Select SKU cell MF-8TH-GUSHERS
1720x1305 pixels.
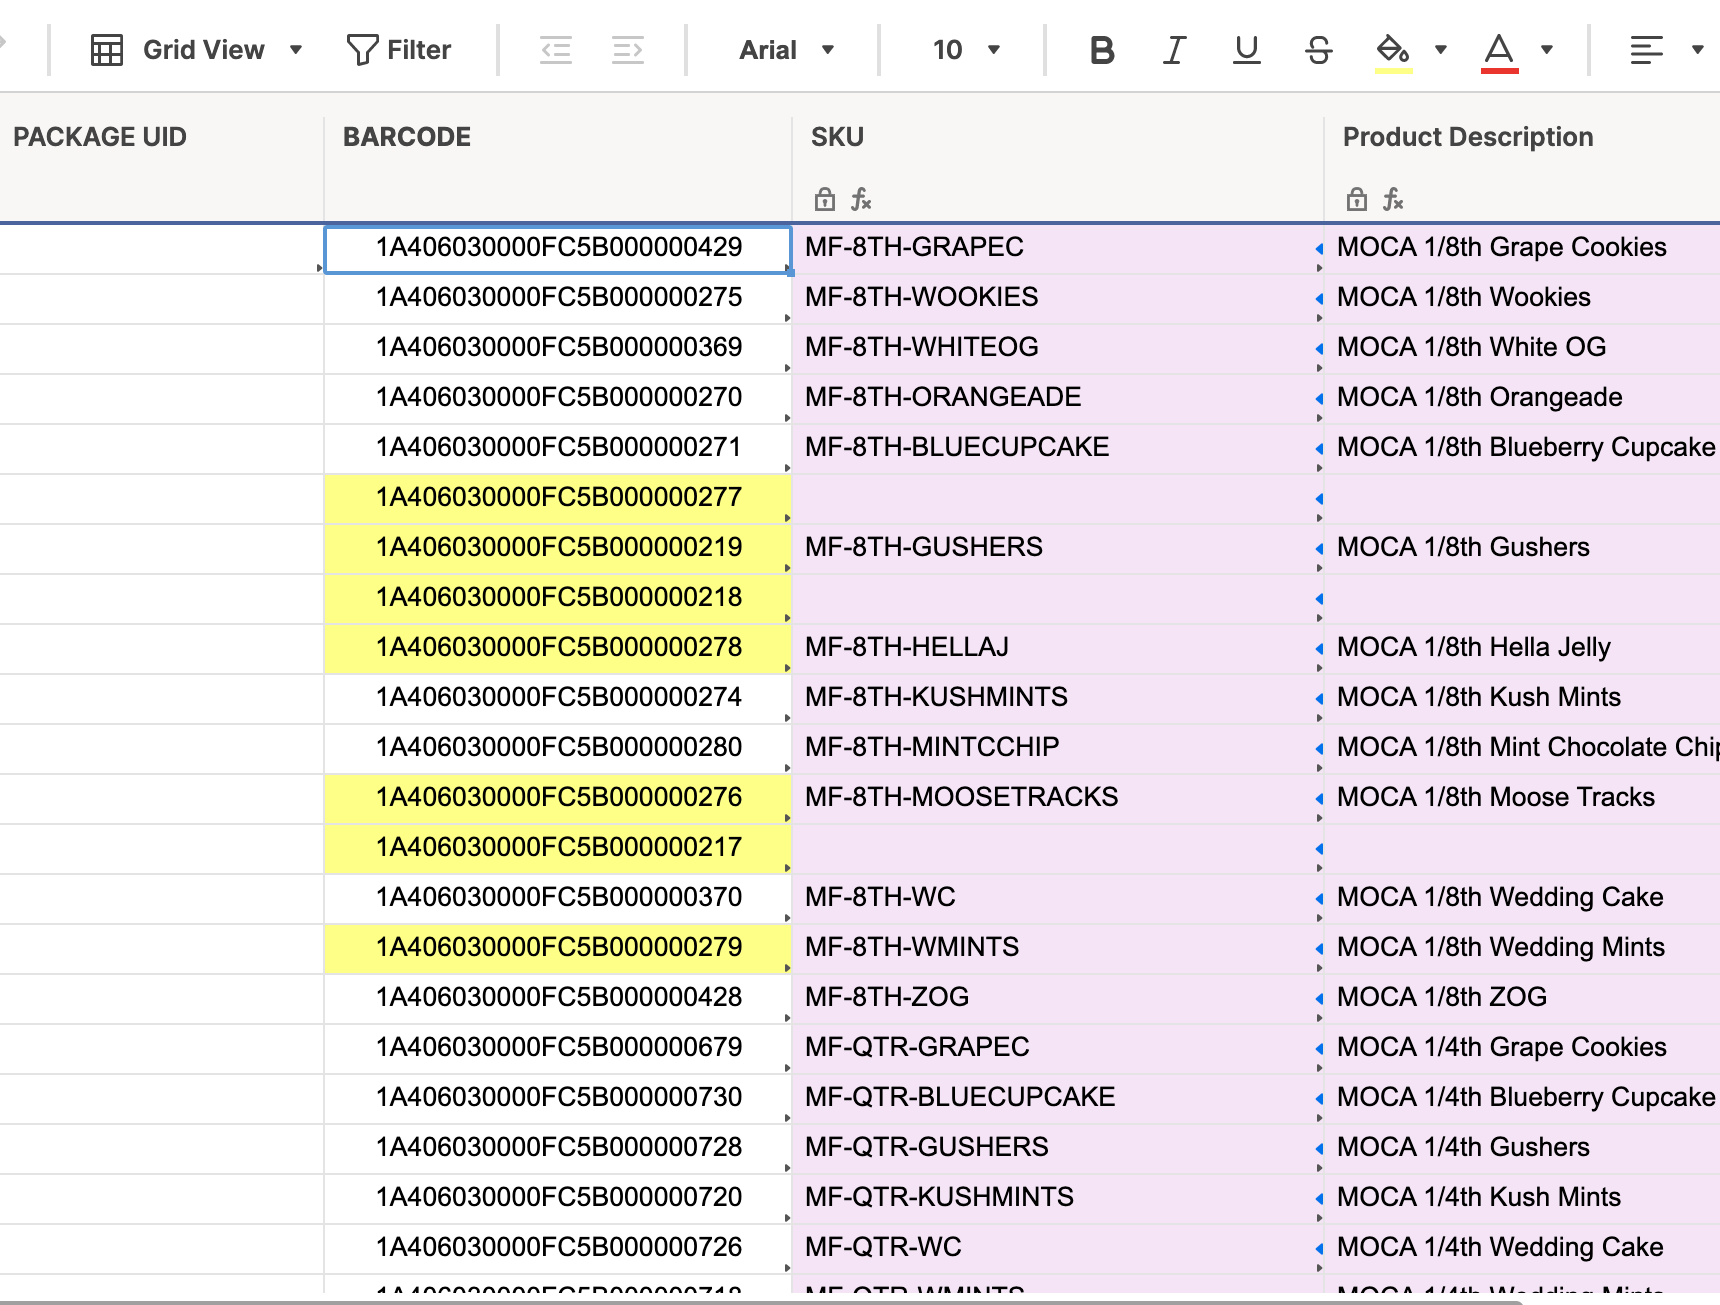pos(1058,548)
